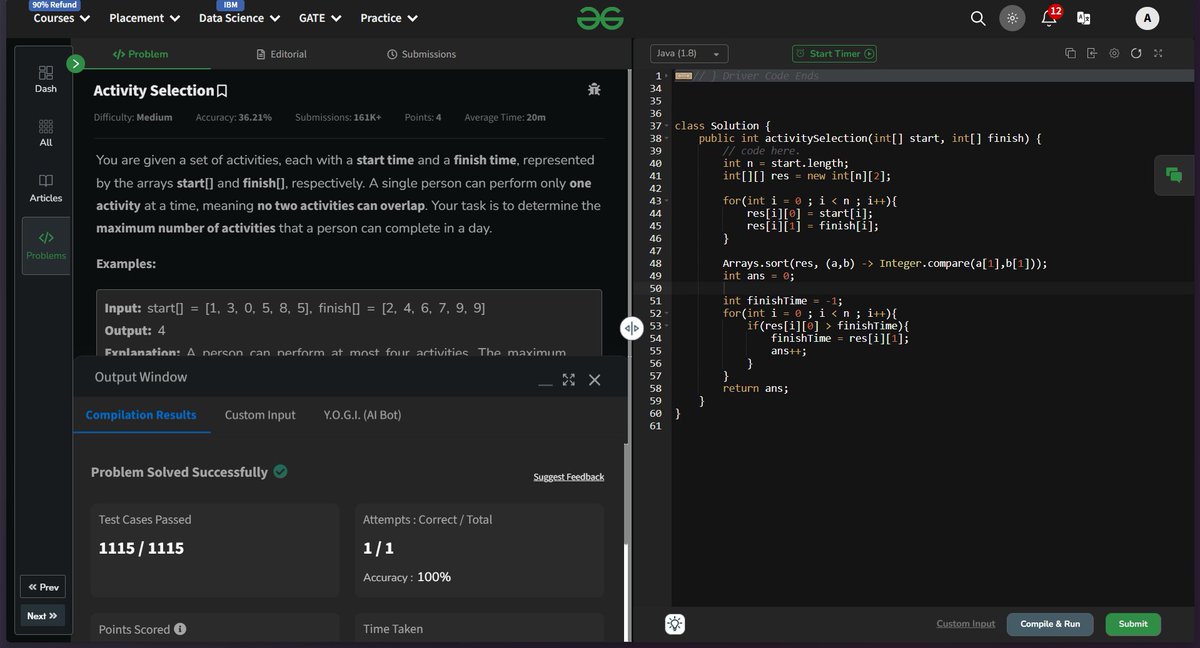The width and height of the screenshot is (1200, 648).
Task: Click the GeeksforGeeks logo
Action: point(599,18)
